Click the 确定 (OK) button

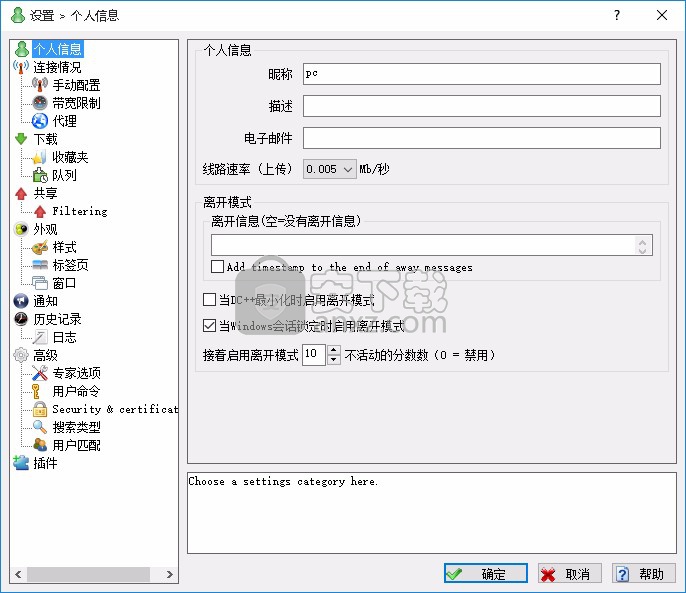[x=486, y=573]
